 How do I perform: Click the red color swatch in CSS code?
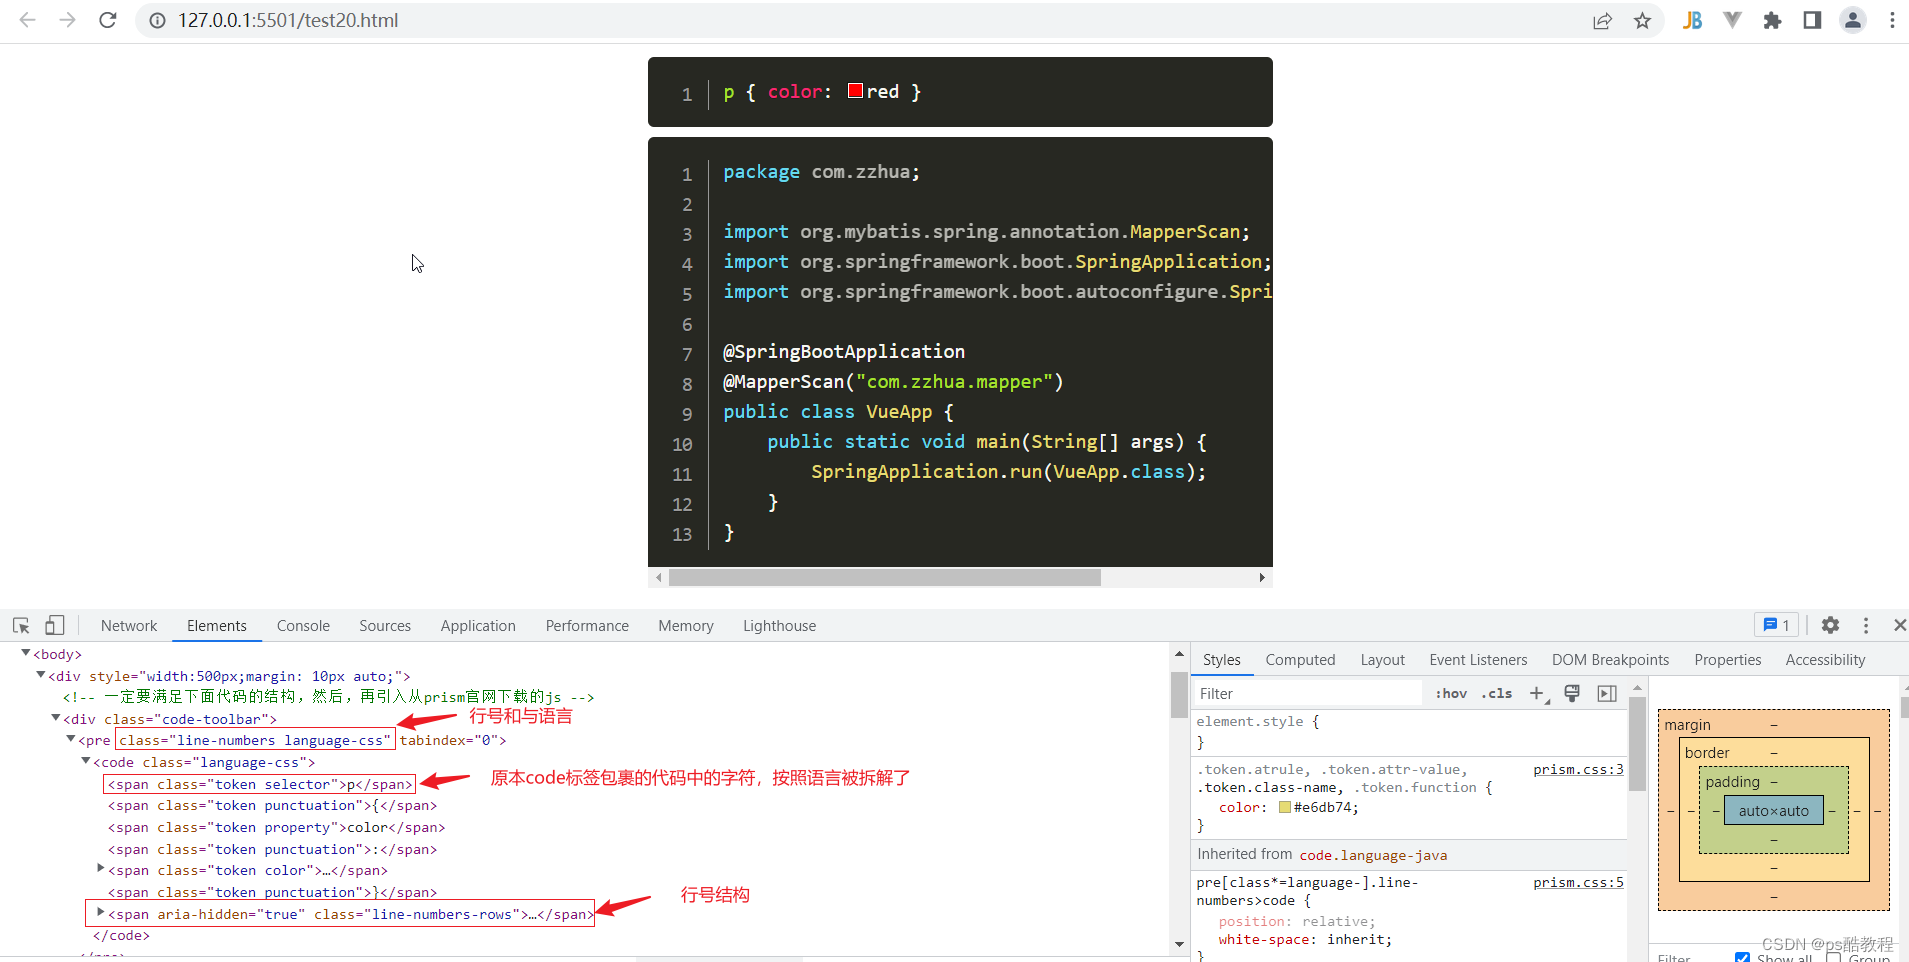tap(855, 90)
